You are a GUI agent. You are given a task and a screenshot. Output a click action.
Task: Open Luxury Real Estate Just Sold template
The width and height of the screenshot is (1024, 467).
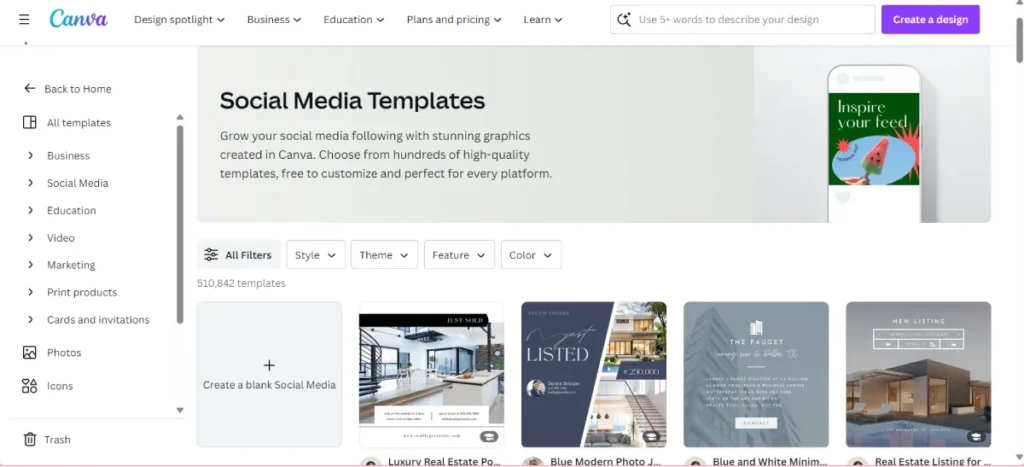pyautogui.click(x=432, y=374)
